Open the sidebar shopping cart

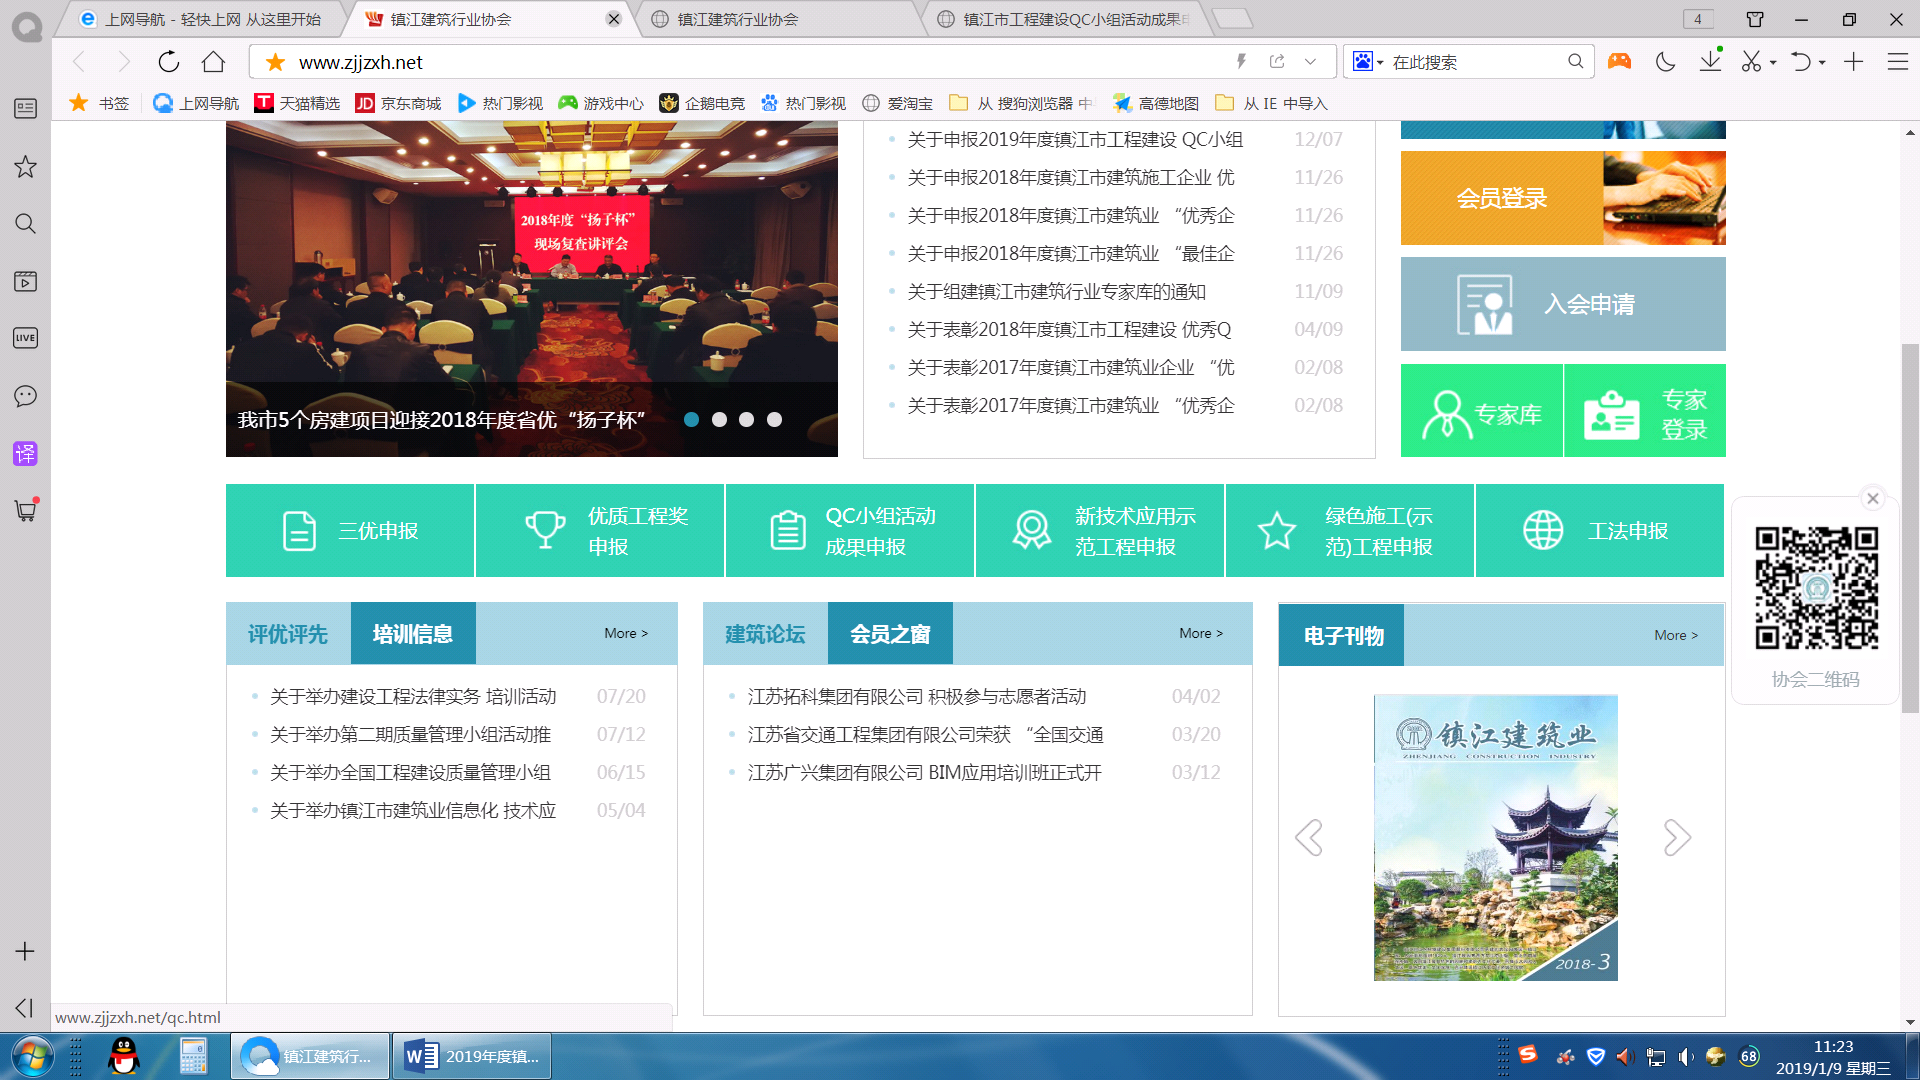click(24, 511)
